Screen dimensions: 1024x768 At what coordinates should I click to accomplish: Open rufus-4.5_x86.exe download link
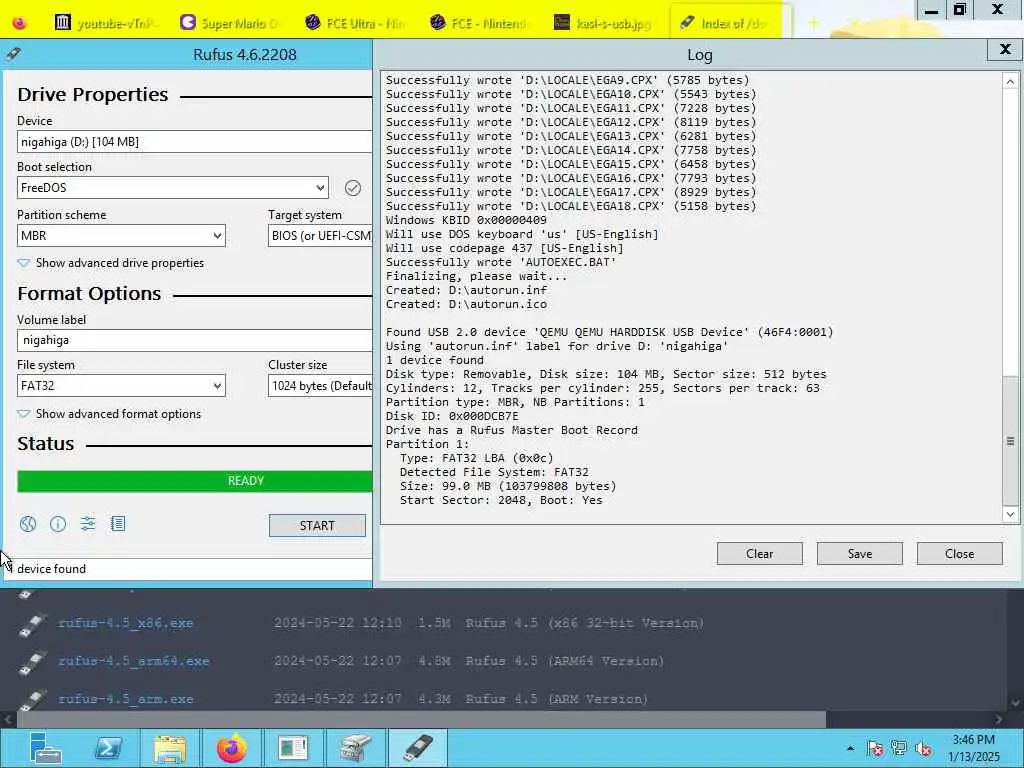[125, 623]
